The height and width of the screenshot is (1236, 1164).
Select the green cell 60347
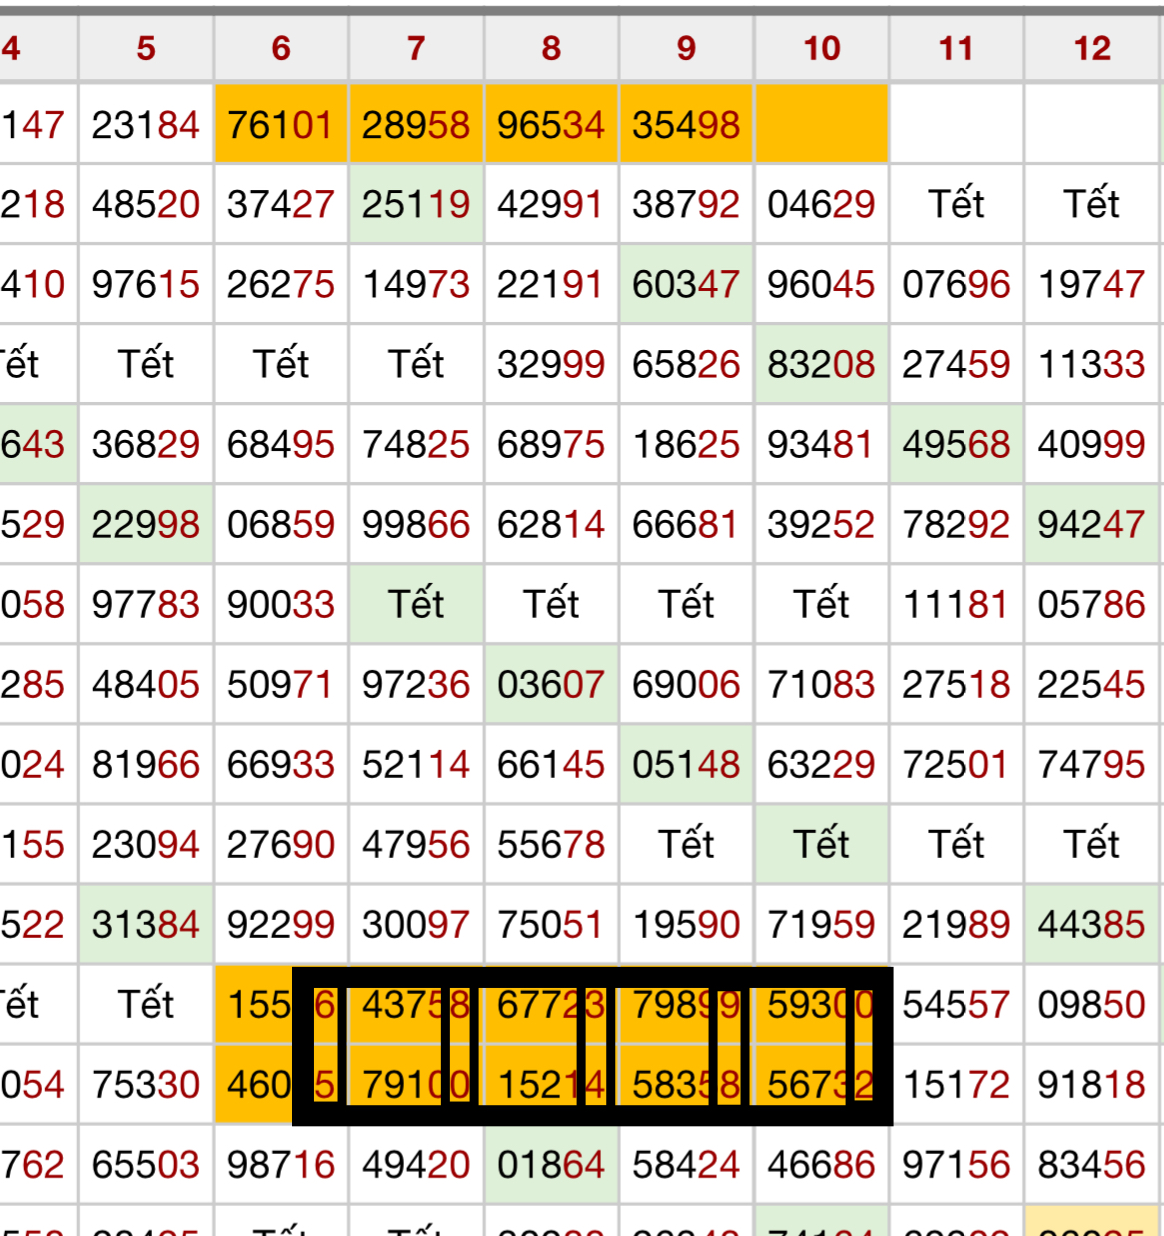[686, 284]
